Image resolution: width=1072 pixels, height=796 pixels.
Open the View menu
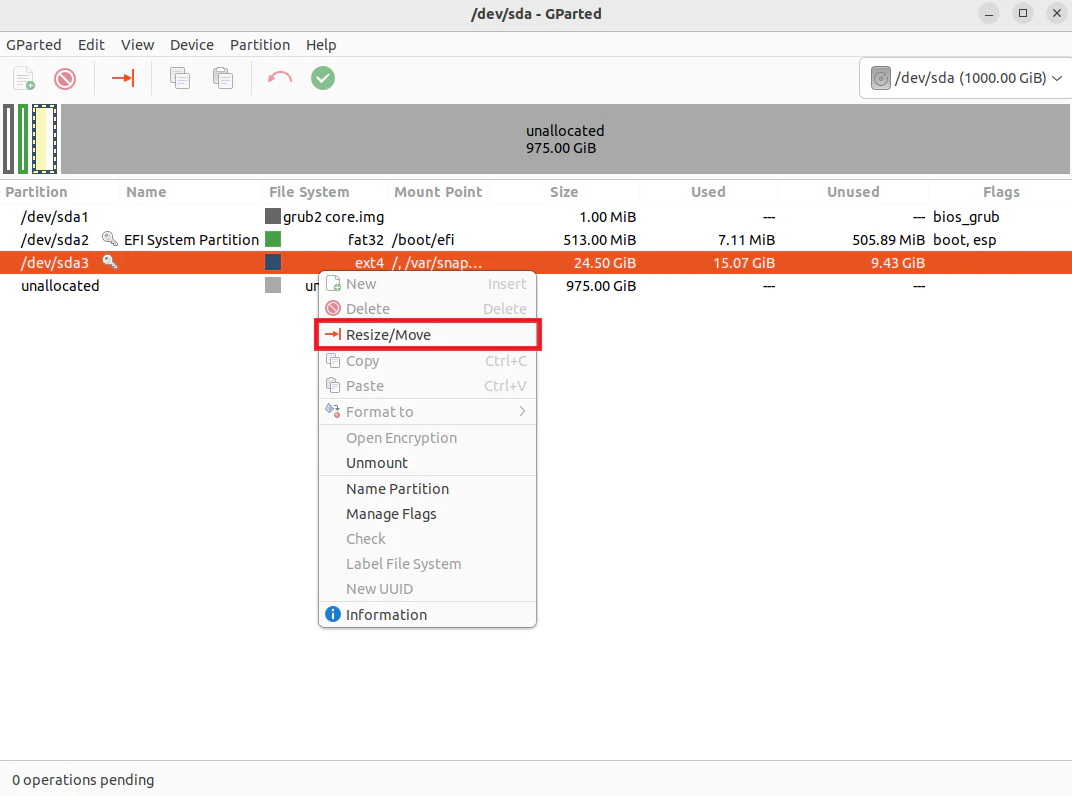pos(137,44)
